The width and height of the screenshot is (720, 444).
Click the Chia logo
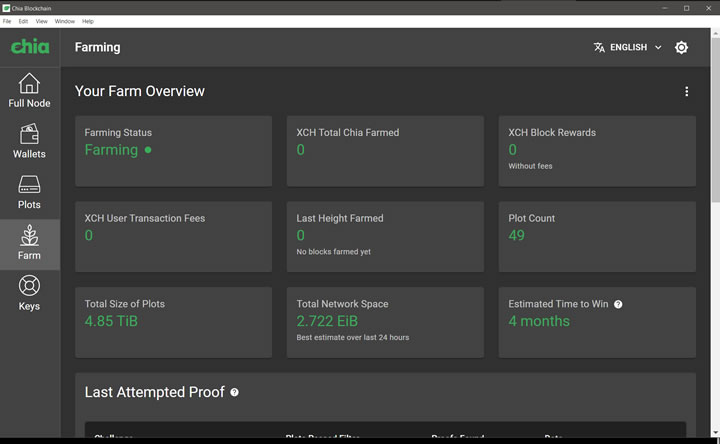(30, 47)
